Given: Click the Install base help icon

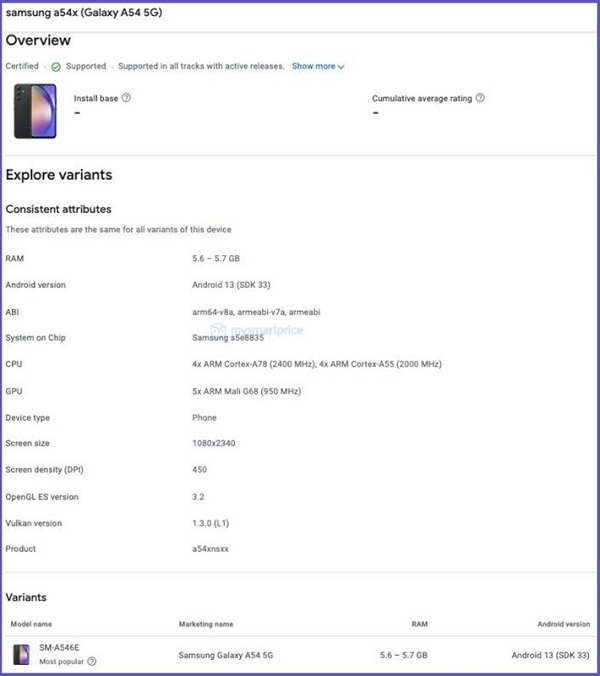Looking at the screenshot, I should [126, 98].
